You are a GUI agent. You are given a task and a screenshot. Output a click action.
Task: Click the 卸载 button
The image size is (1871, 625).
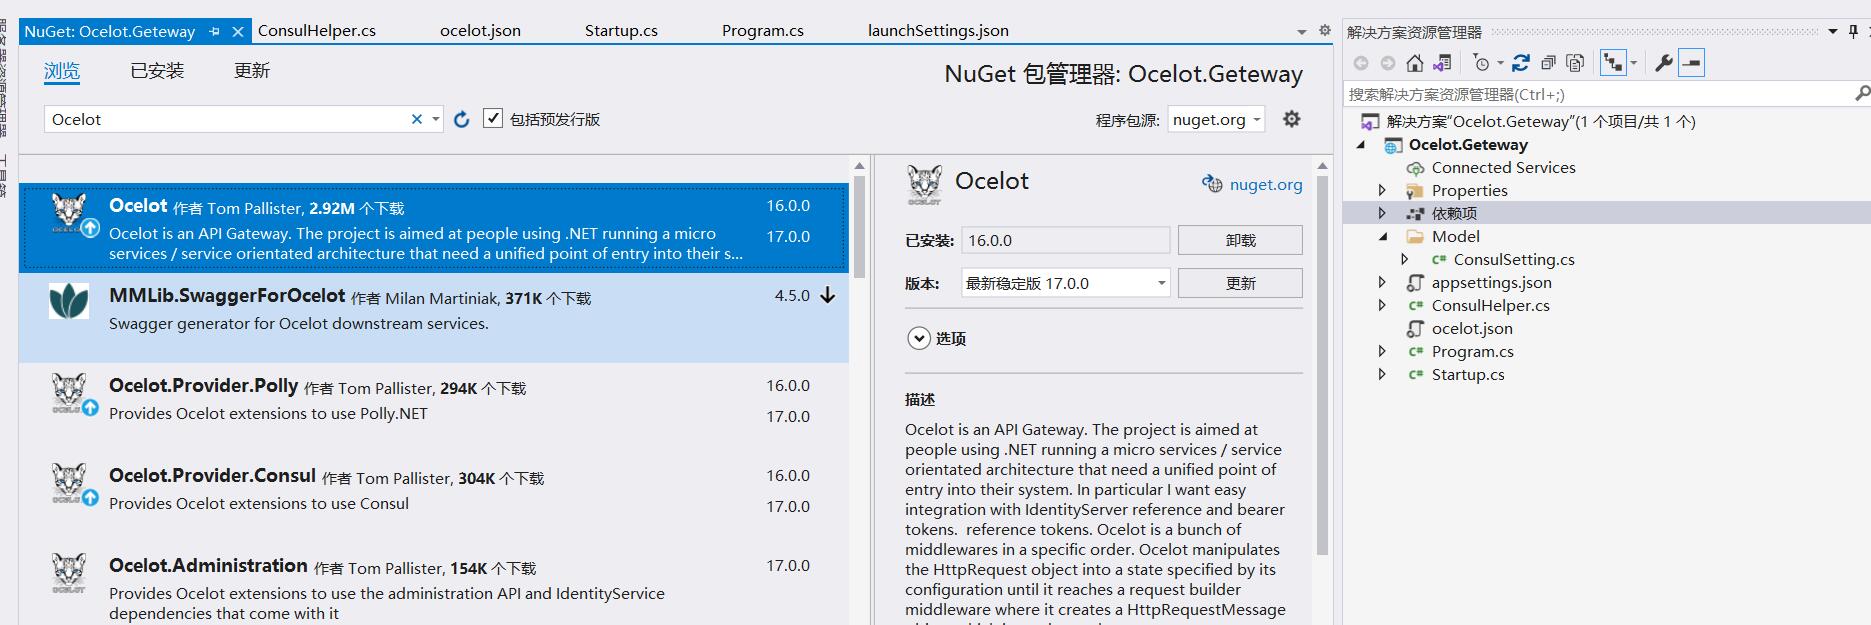1240,240
